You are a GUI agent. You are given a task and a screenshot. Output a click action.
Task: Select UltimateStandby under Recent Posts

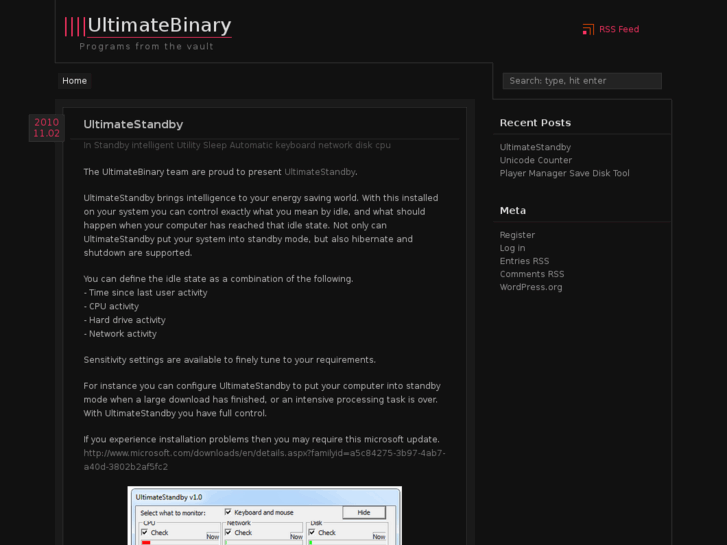pos(535,148)
